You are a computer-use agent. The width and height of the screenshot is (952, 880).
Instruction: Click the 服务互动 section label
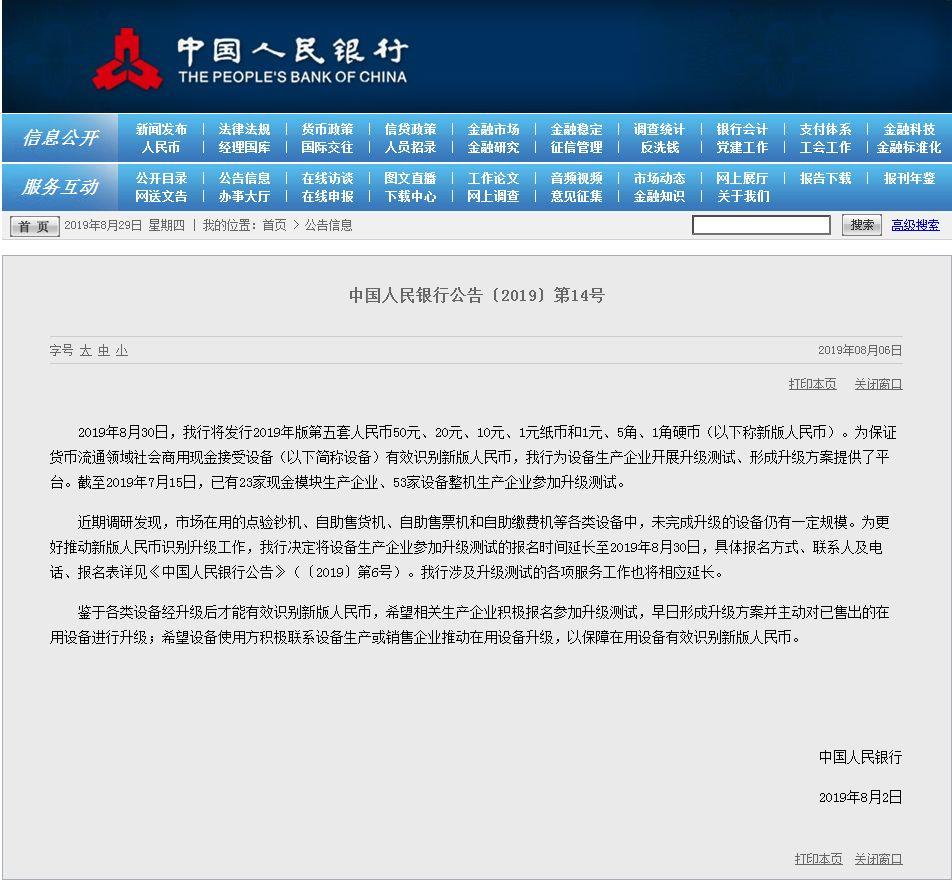pyautogui.click(x=60, y=187)
